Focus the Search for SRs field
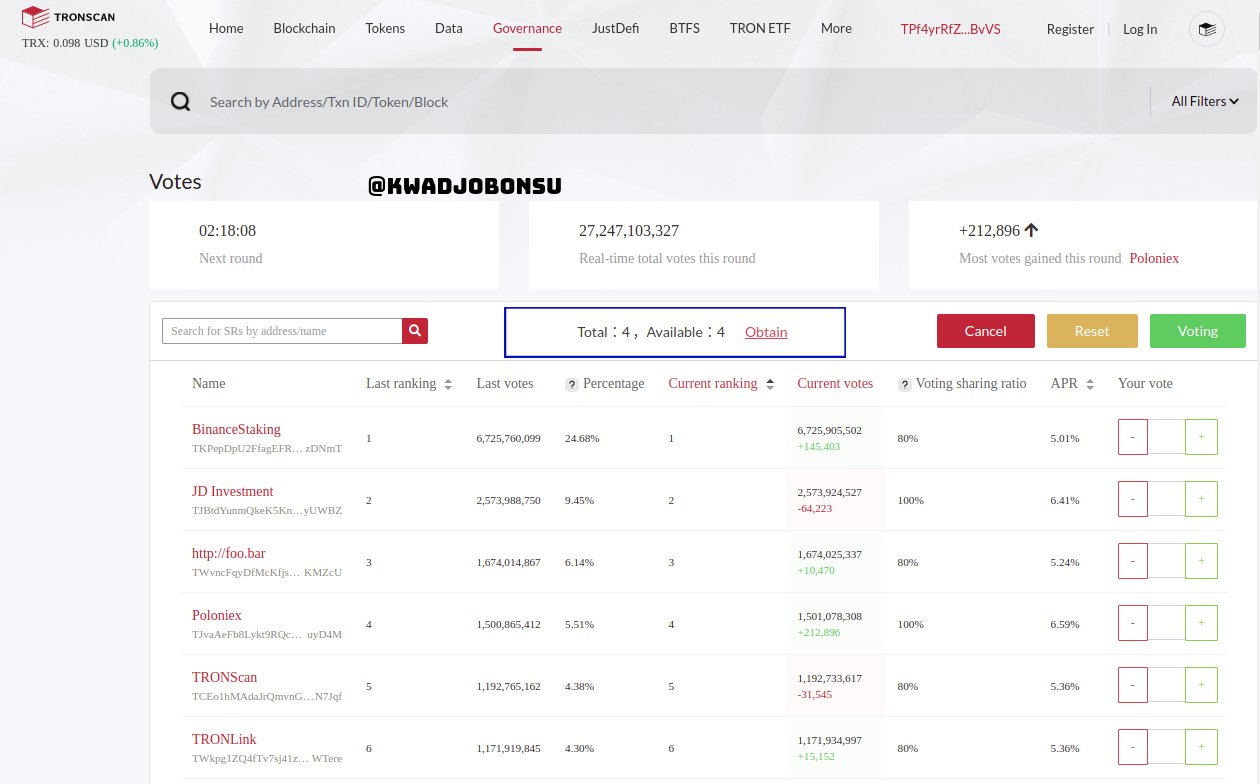 282,331
